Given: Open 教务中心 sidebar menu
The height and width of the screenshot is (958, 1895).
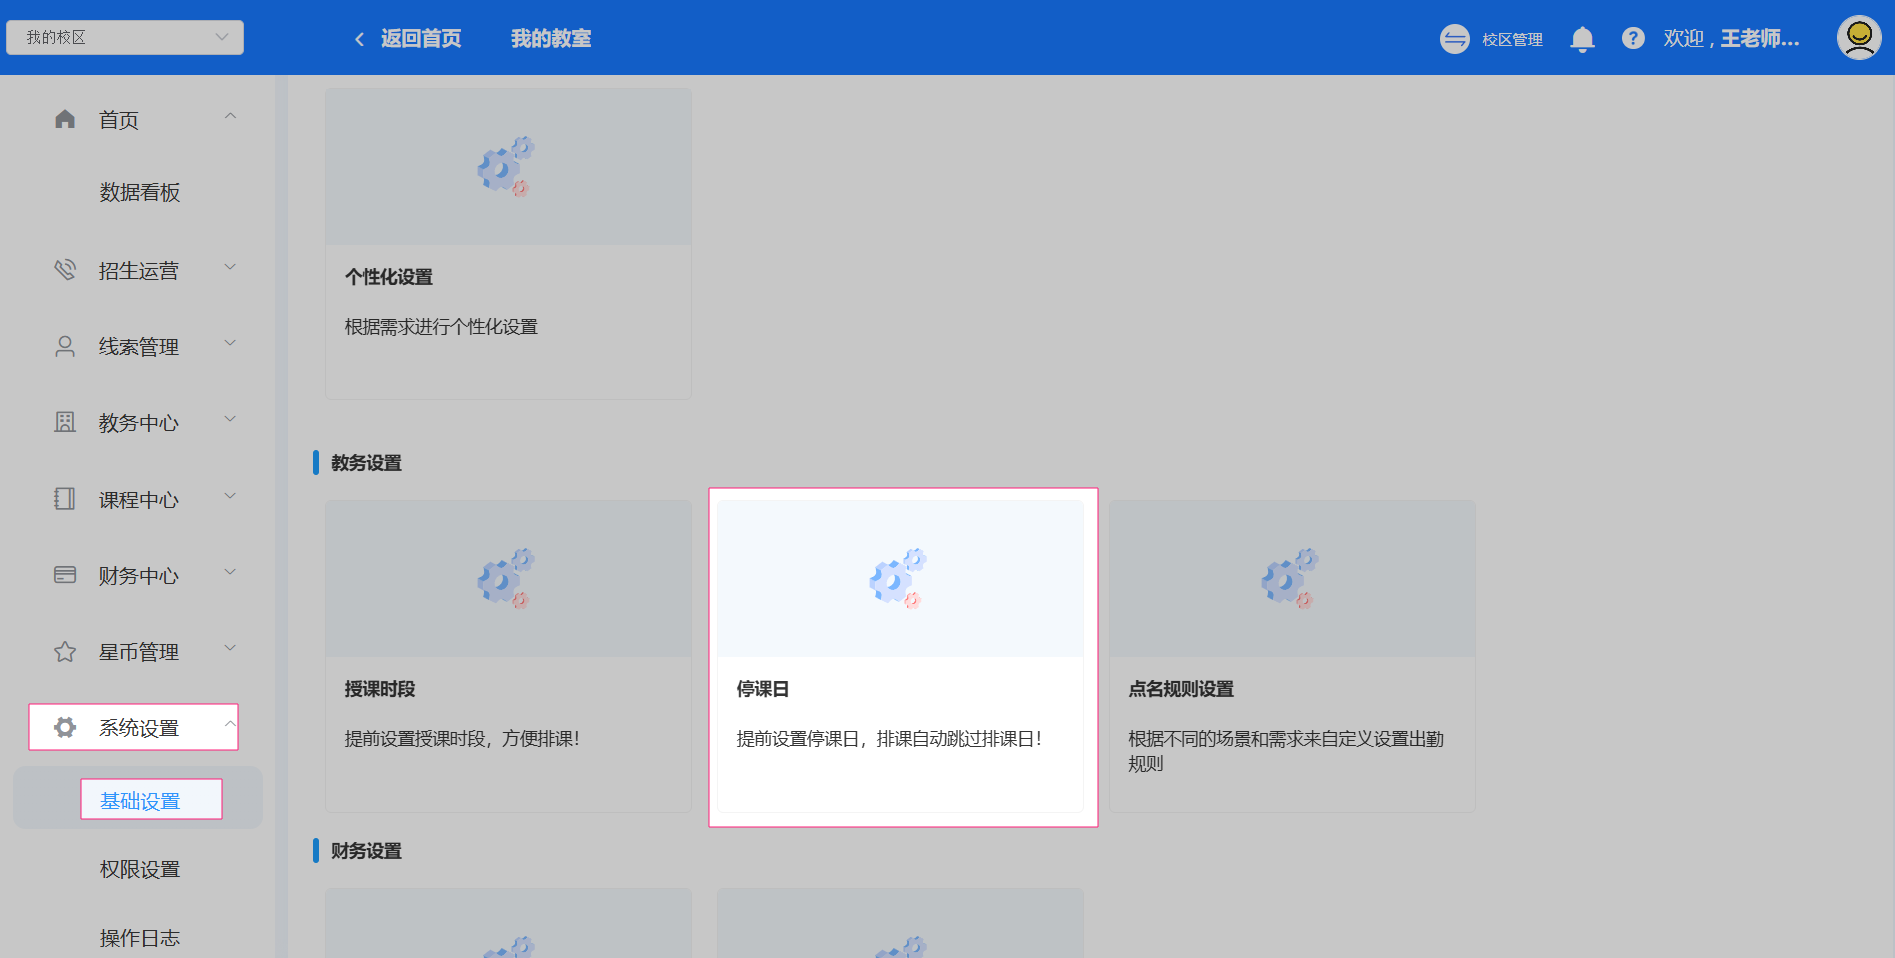Looking at the screenshot, I should (139, 423).
